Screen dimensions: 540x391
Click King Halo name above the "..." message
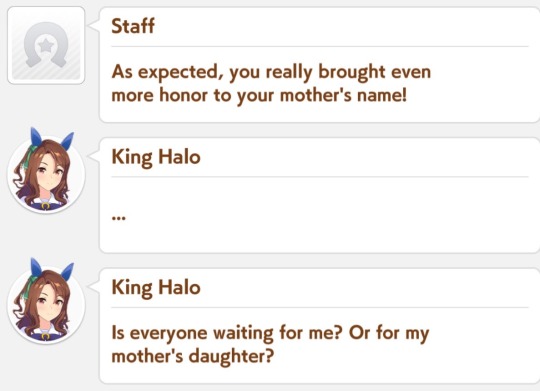pos(156,157)
